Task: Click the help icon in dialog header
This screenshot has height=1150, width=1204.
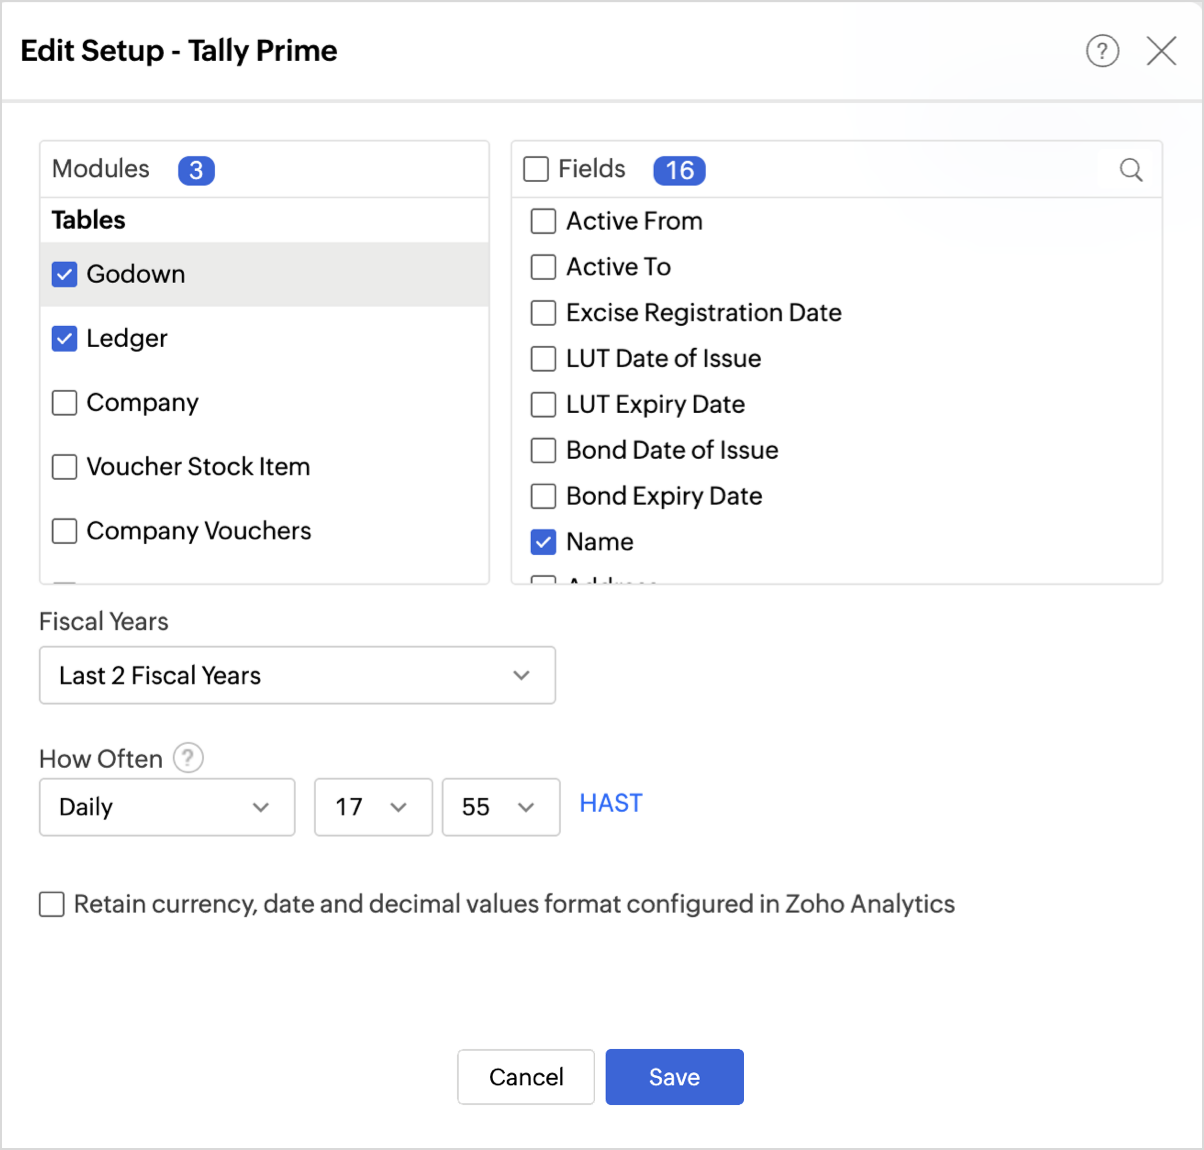Action: [1102, 51]
